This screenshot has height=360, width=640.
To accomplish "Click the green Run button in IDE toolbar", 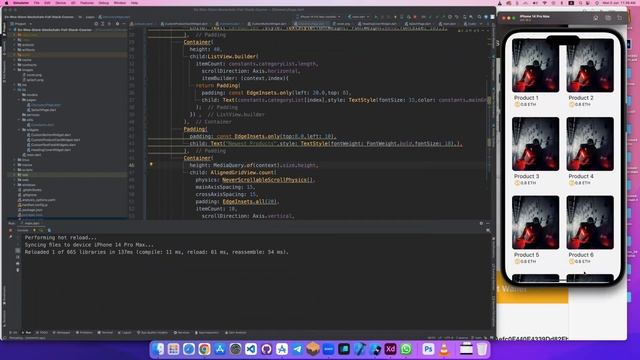I will coord(376,17).
